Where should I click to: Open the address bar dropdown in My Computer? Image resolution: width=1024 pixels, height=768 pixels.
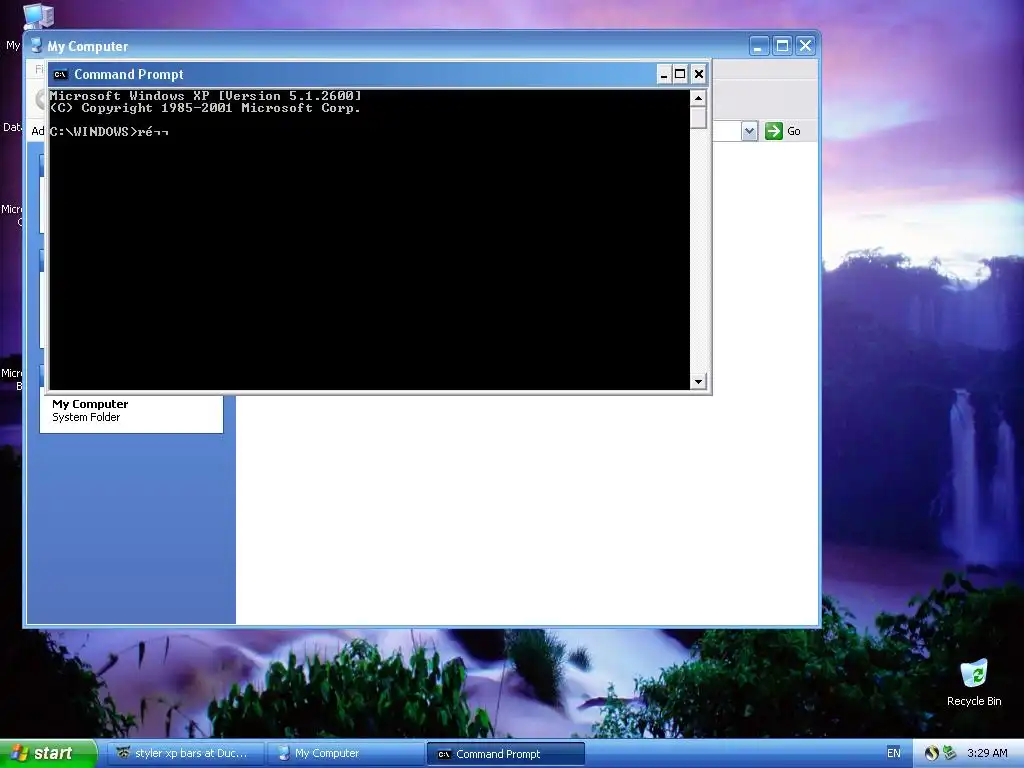750,131
